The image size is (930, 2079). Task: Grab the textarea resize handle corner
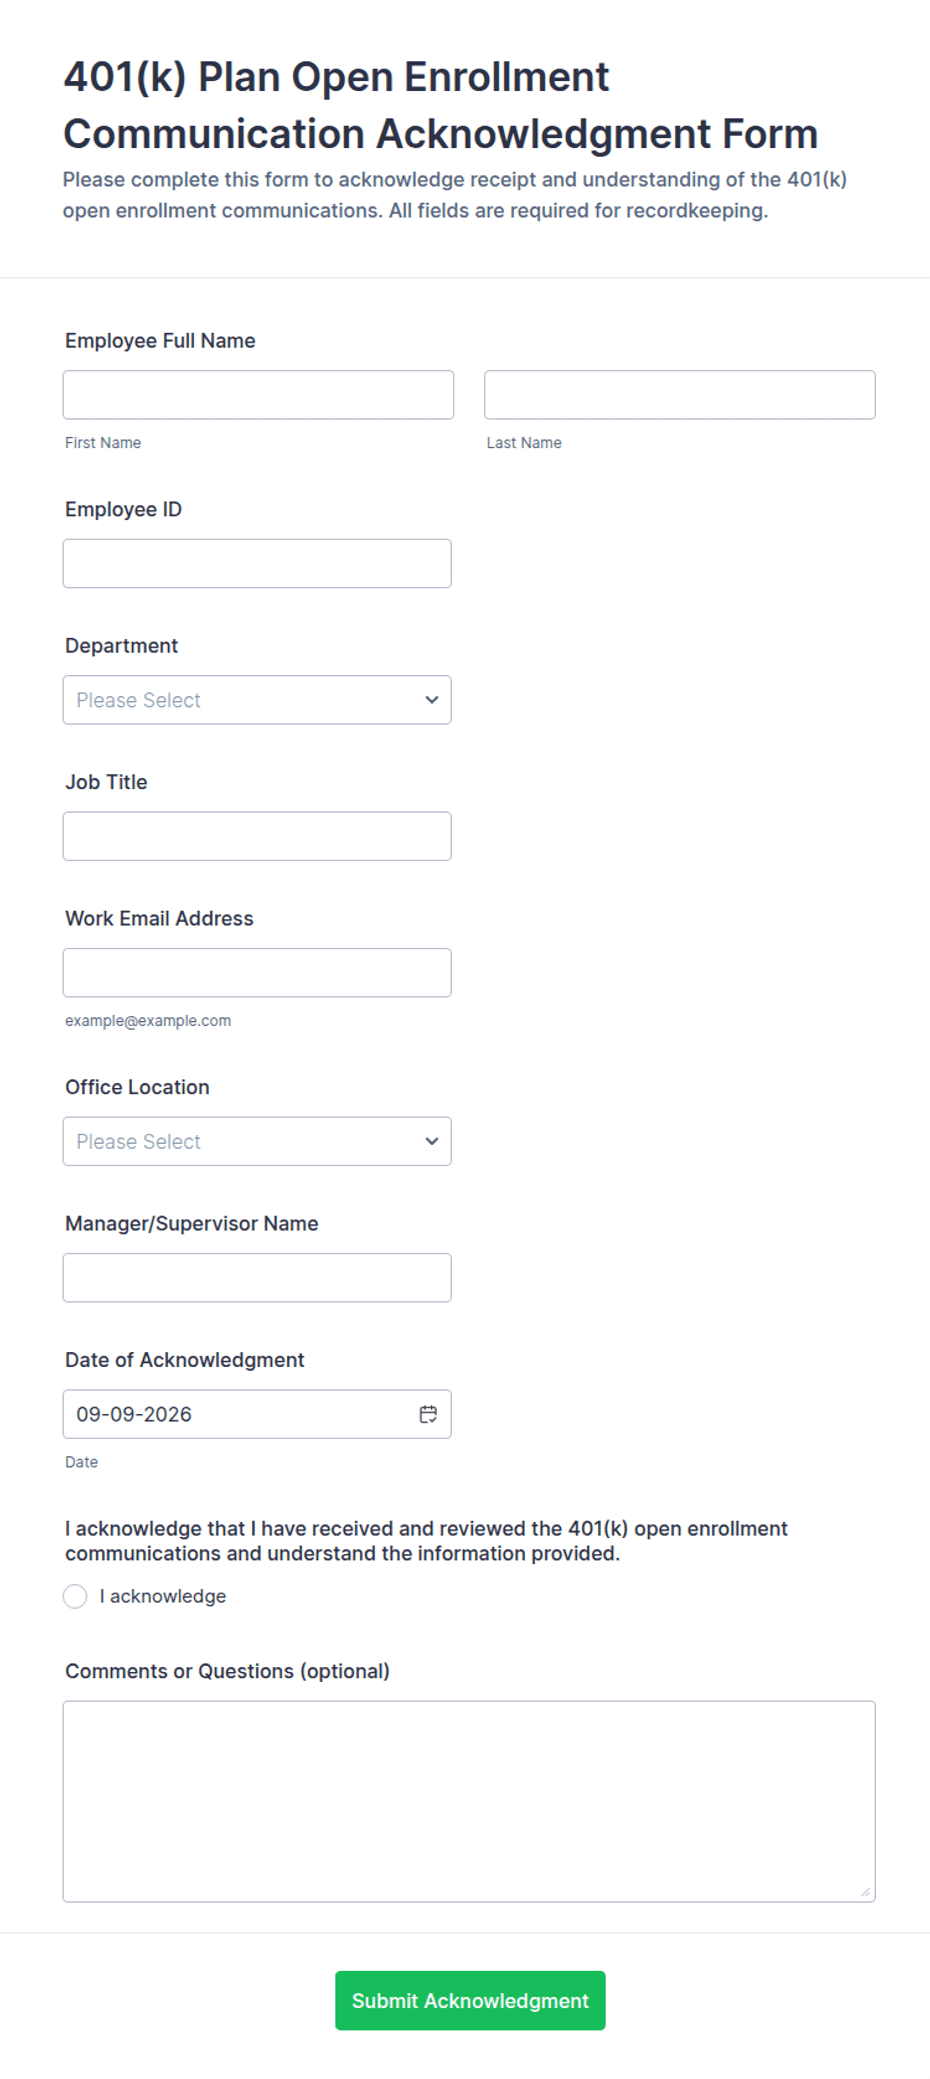(x=865, y=1892)
